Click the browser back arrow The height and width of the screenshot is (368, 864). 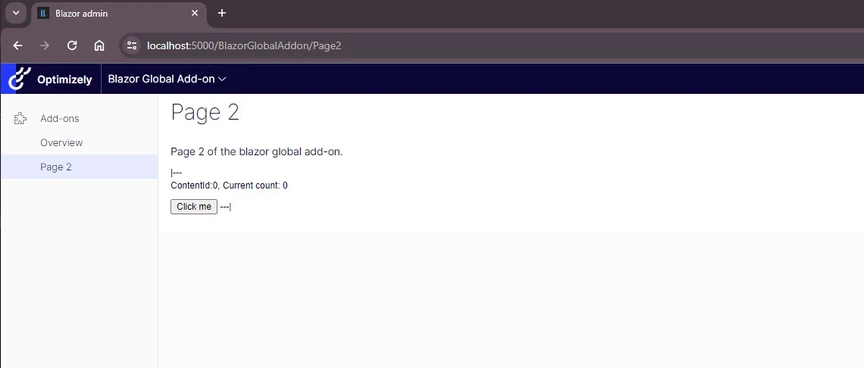coord(18,46)
